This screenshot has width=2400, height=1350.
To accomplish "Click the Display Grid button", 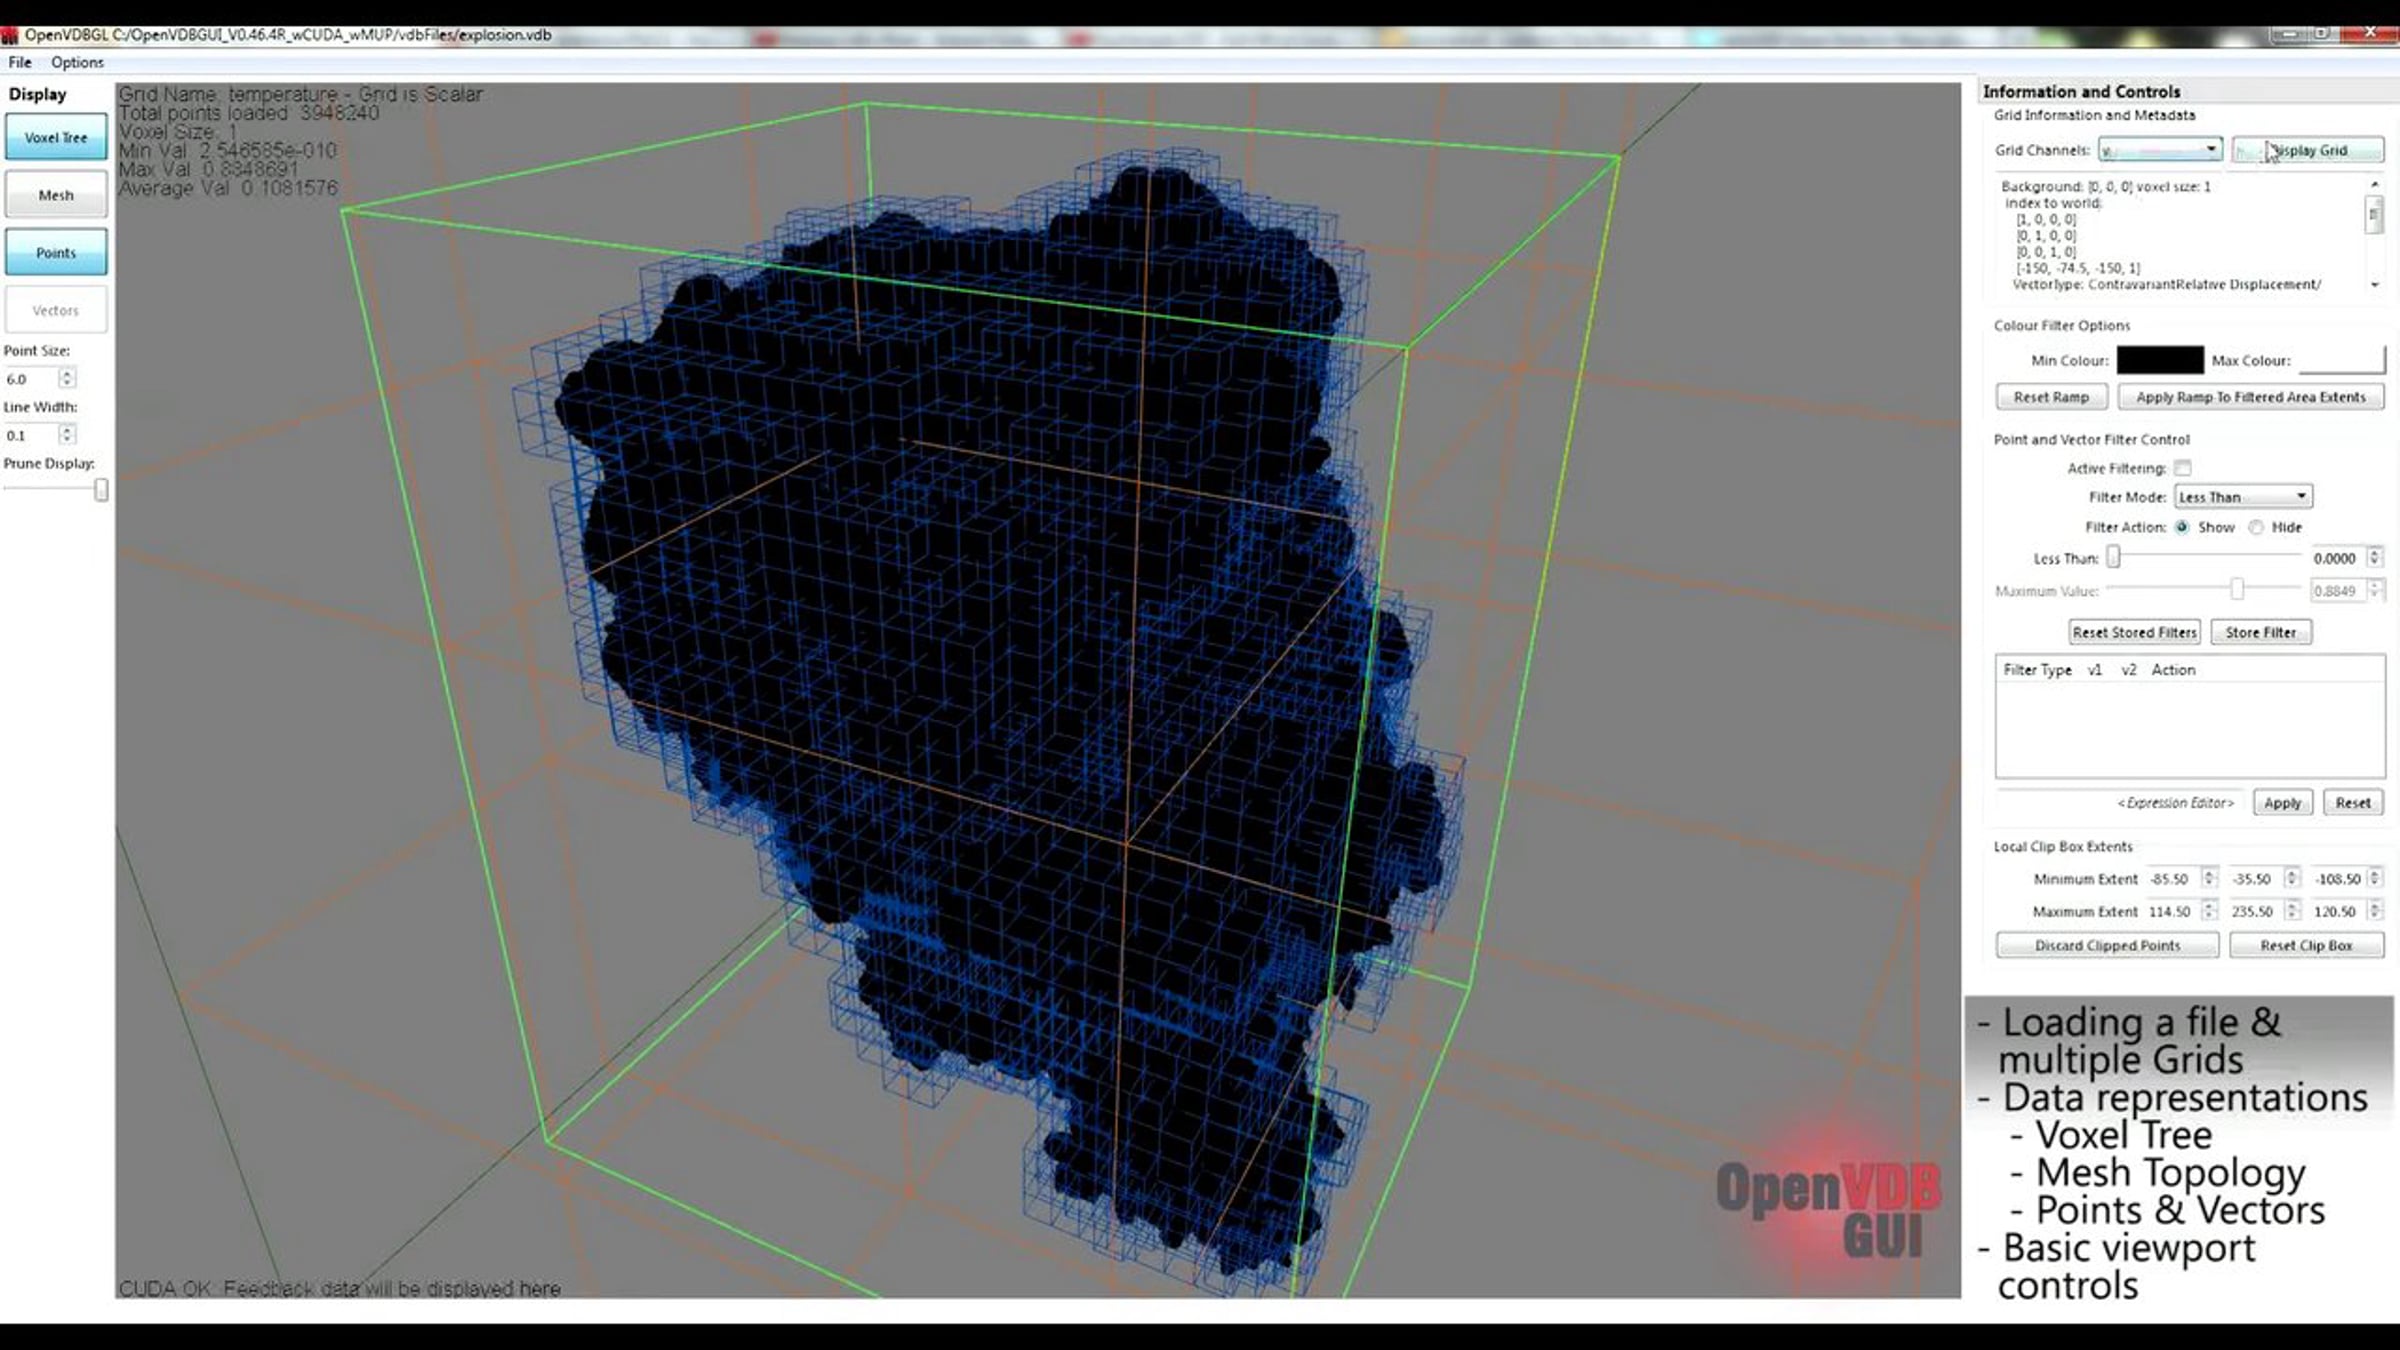I will point(2308,150).
